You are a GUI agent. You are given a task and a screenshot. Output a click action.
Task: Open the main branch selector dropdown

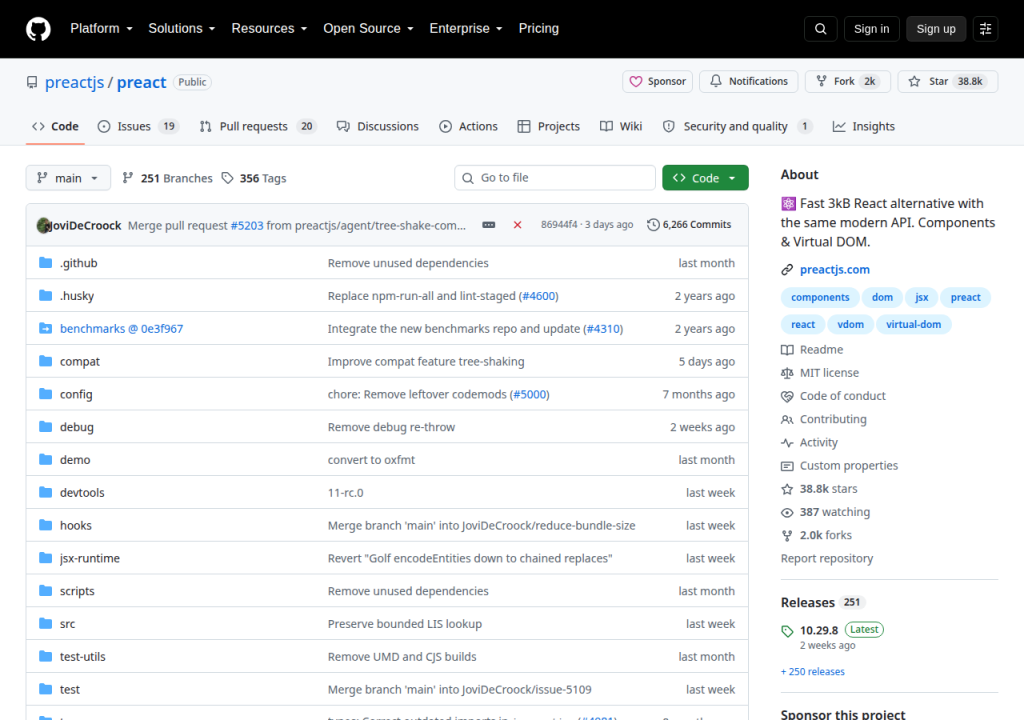[68, 178]
